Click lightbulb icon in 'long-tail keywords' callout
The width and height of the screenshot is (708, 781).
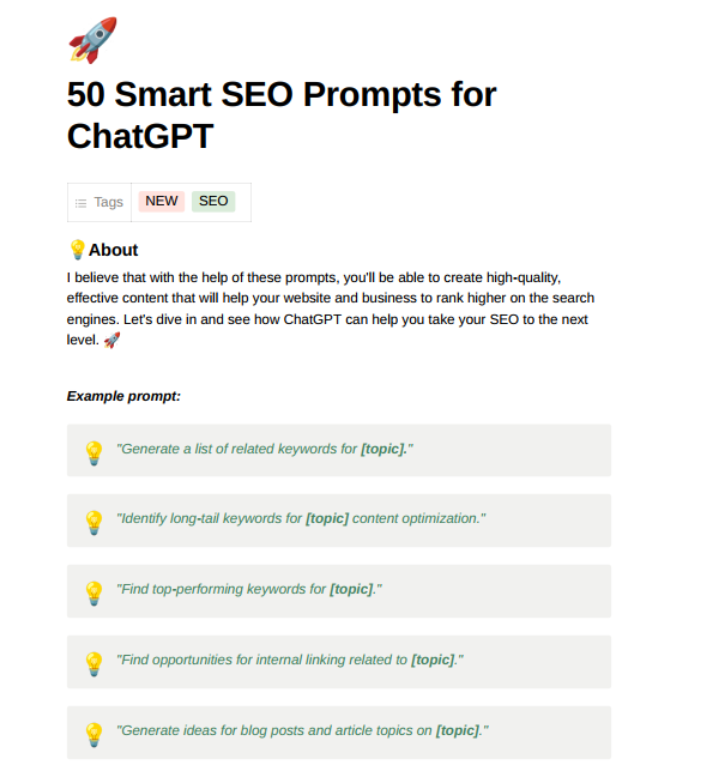click(x=94, y=522)
